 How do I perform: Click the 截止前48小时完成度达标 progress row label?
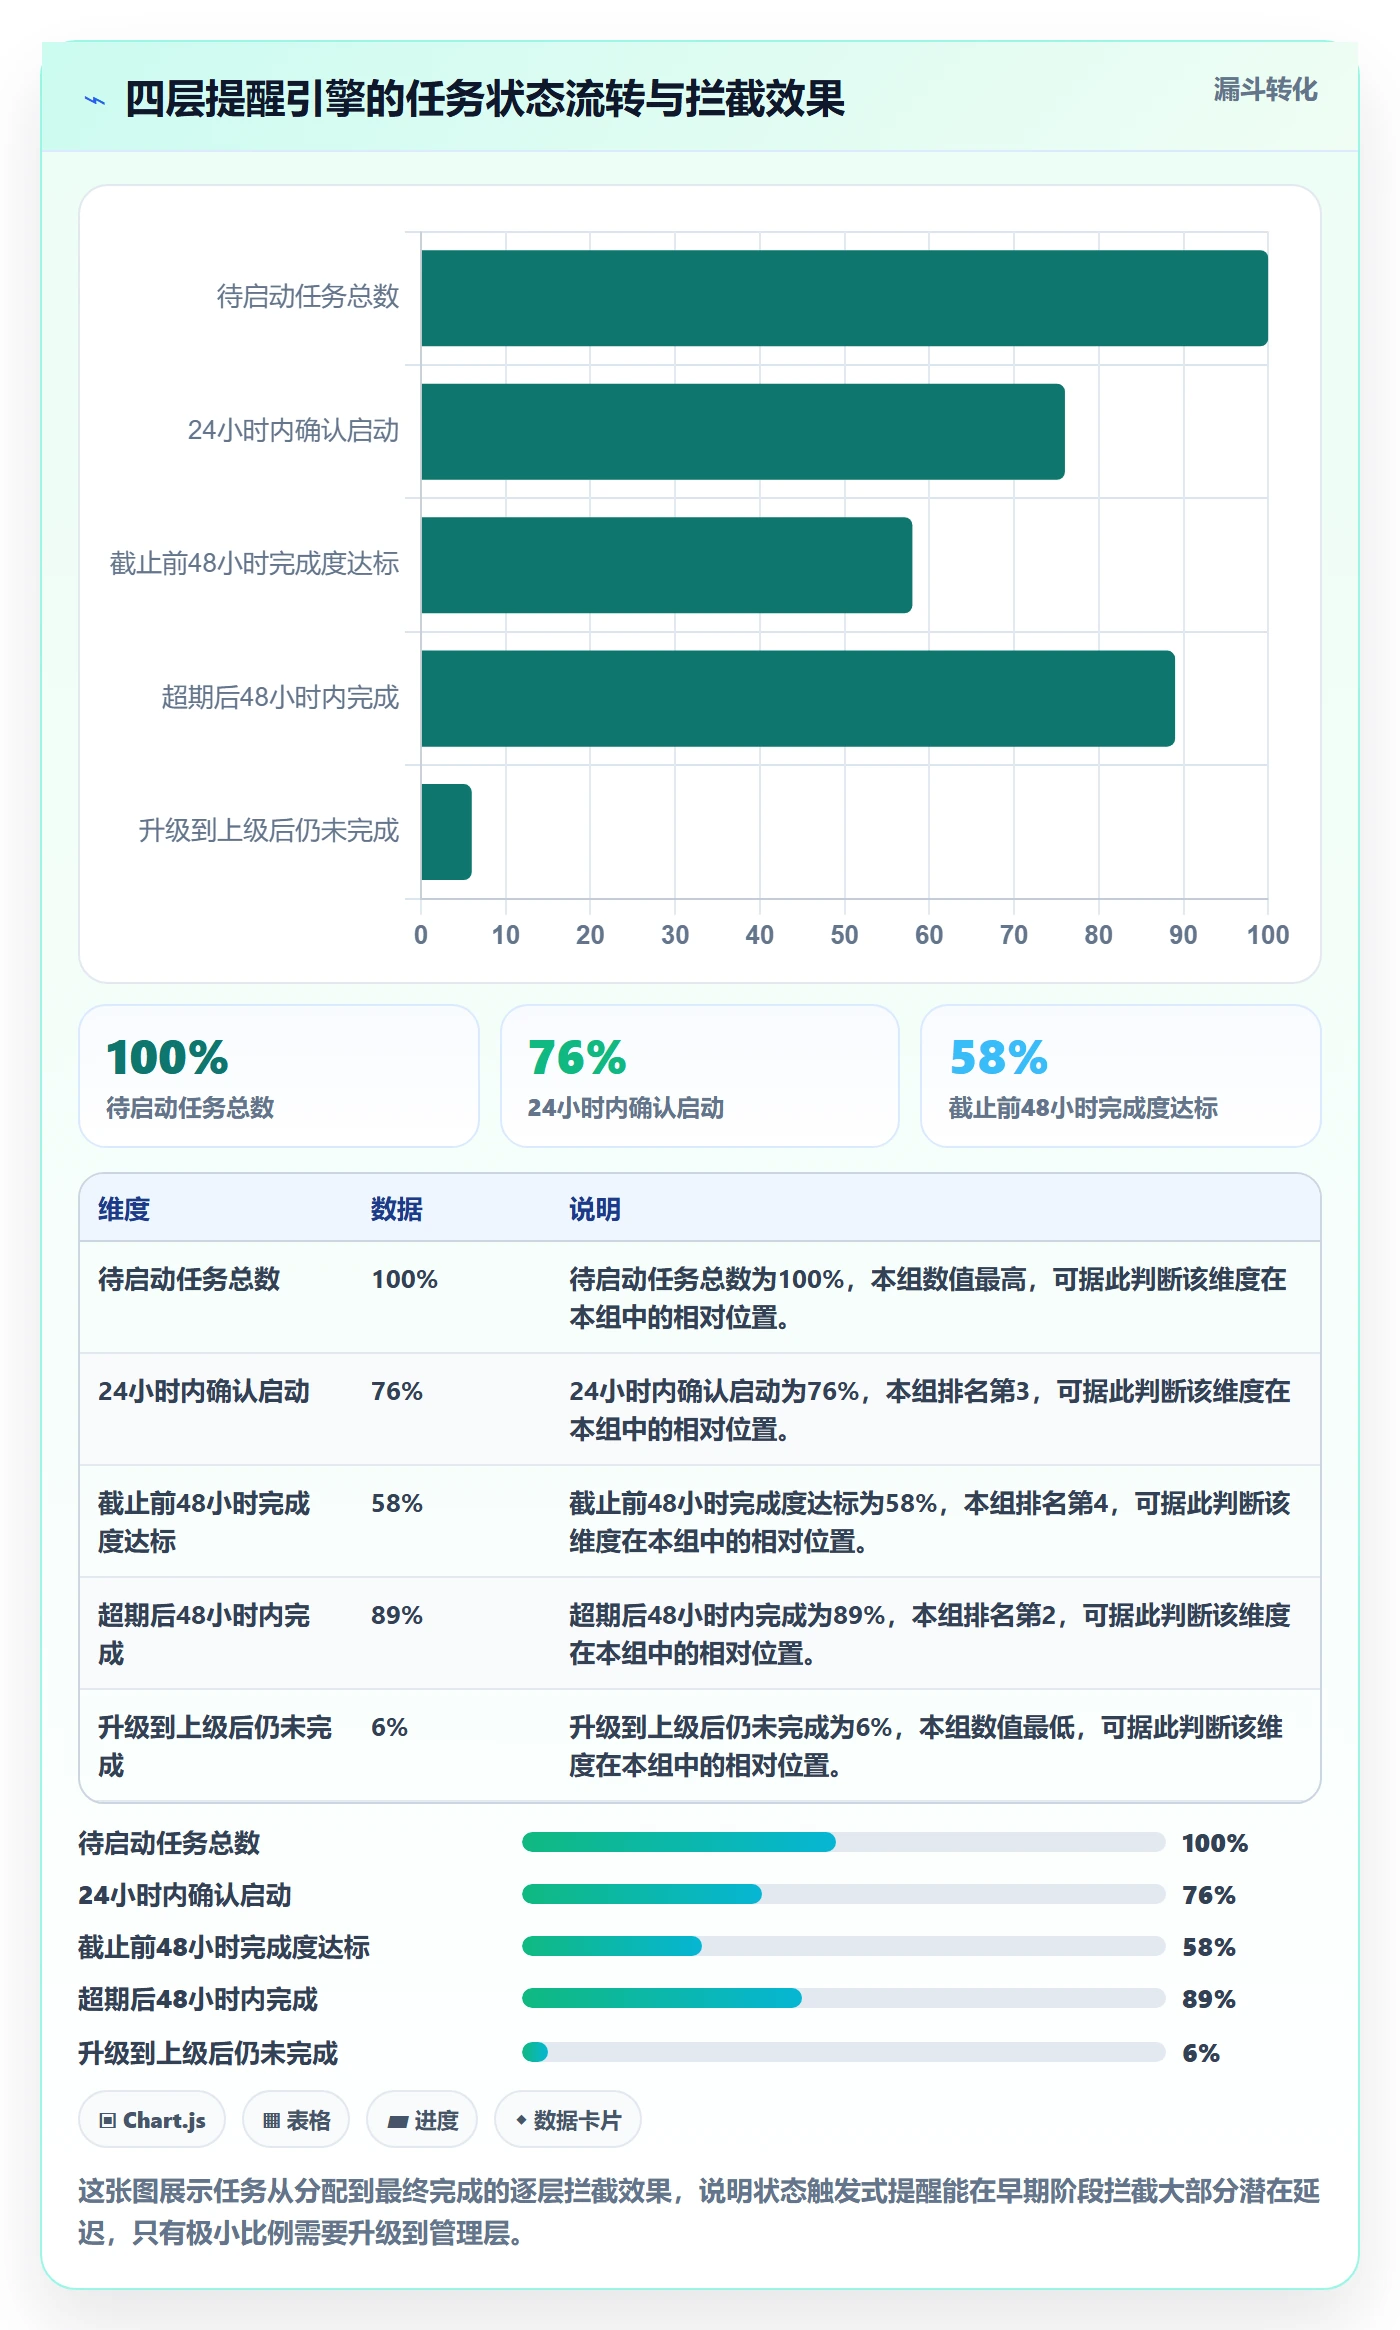(224, 1947)
